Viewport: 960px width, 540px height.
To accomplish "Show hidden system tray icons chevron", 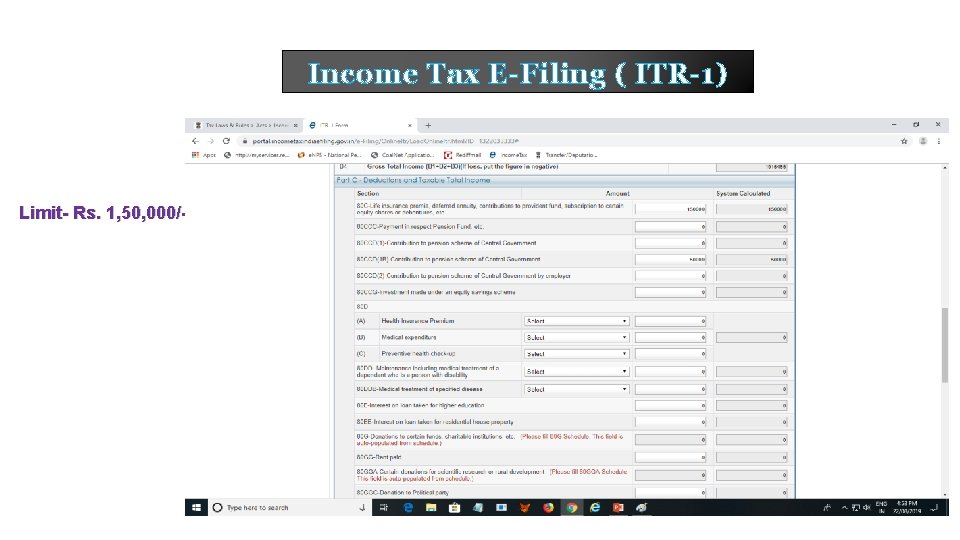I will click(845, 508).
